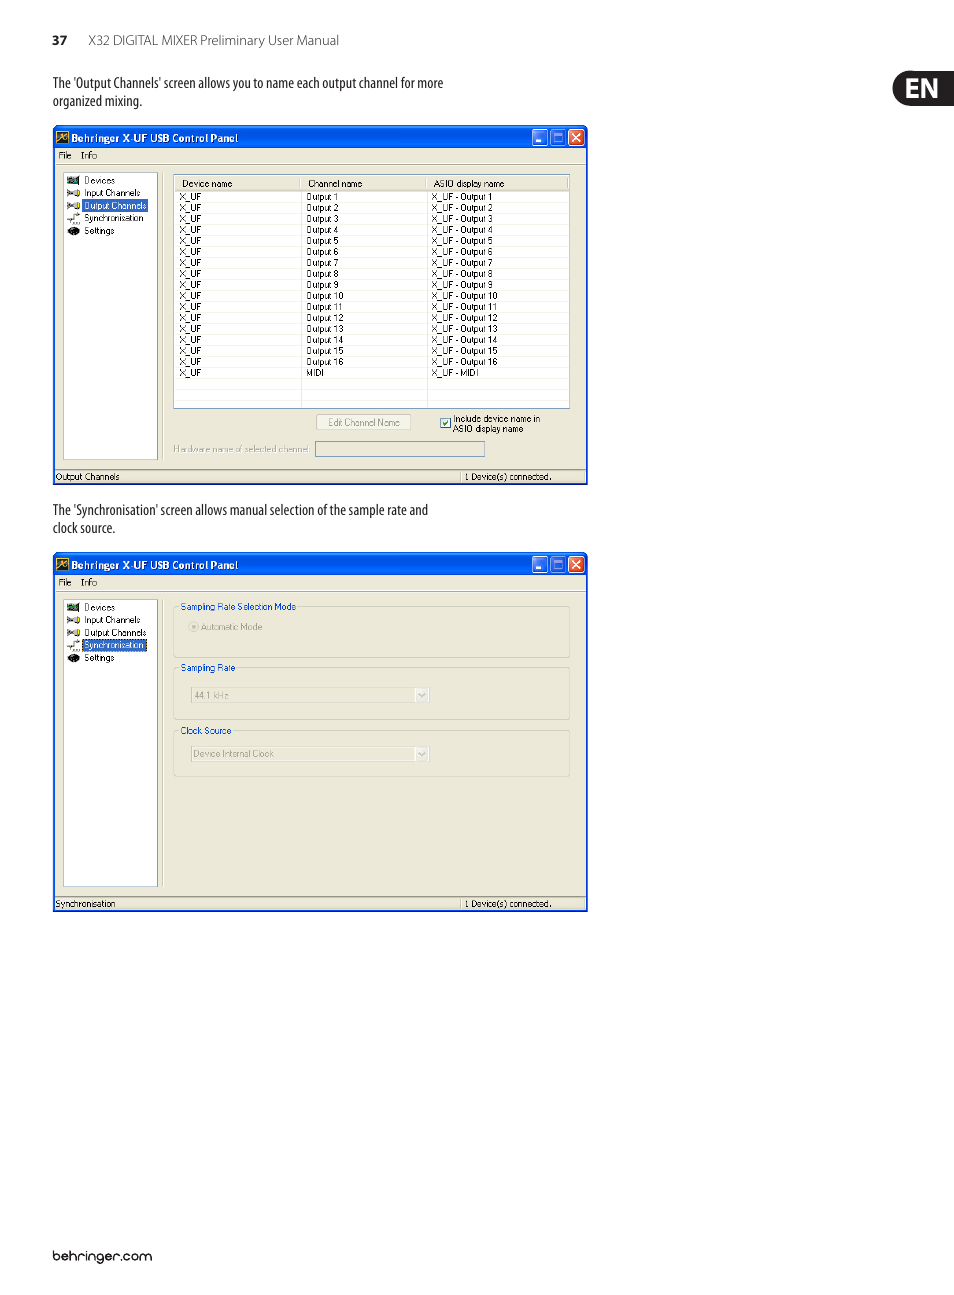Select Synchronisation label in the channel-table window tree
This screenshot has width=954, height=1295.
click(x=114, y=218)
